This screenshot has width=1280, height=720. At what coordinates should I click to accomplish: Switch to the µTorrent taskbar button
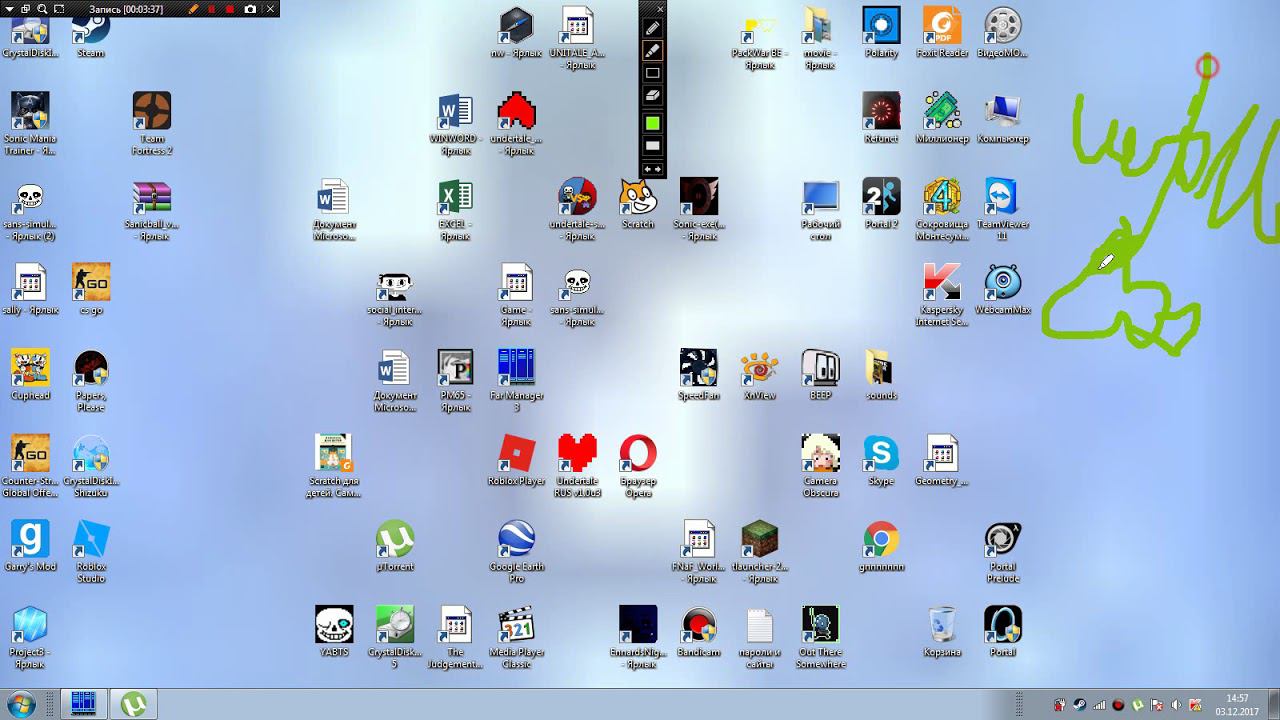click(x=133, y=704)
